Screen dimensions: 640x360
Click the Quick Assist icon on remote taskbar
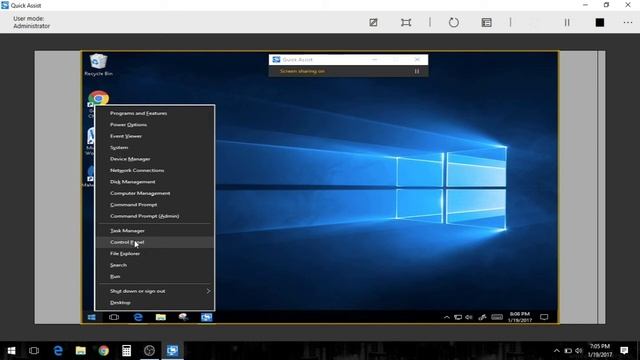tap(207, 317)
